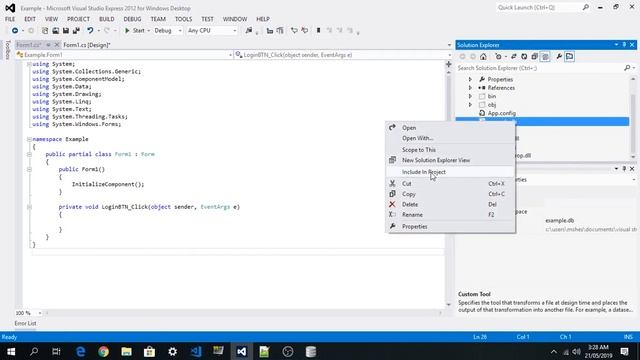This screenshot has height=360, width=640.
Task: Open the TOOLS menu
Action: pos(183,19)
